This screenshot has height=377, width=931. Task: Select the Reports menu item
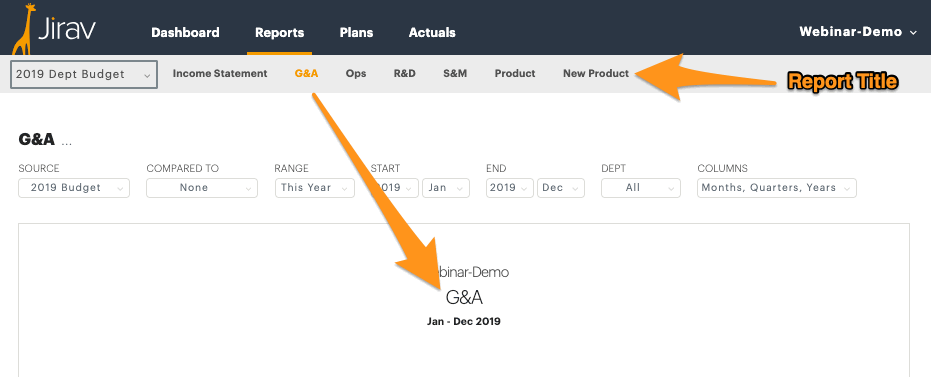pos(280,33)
